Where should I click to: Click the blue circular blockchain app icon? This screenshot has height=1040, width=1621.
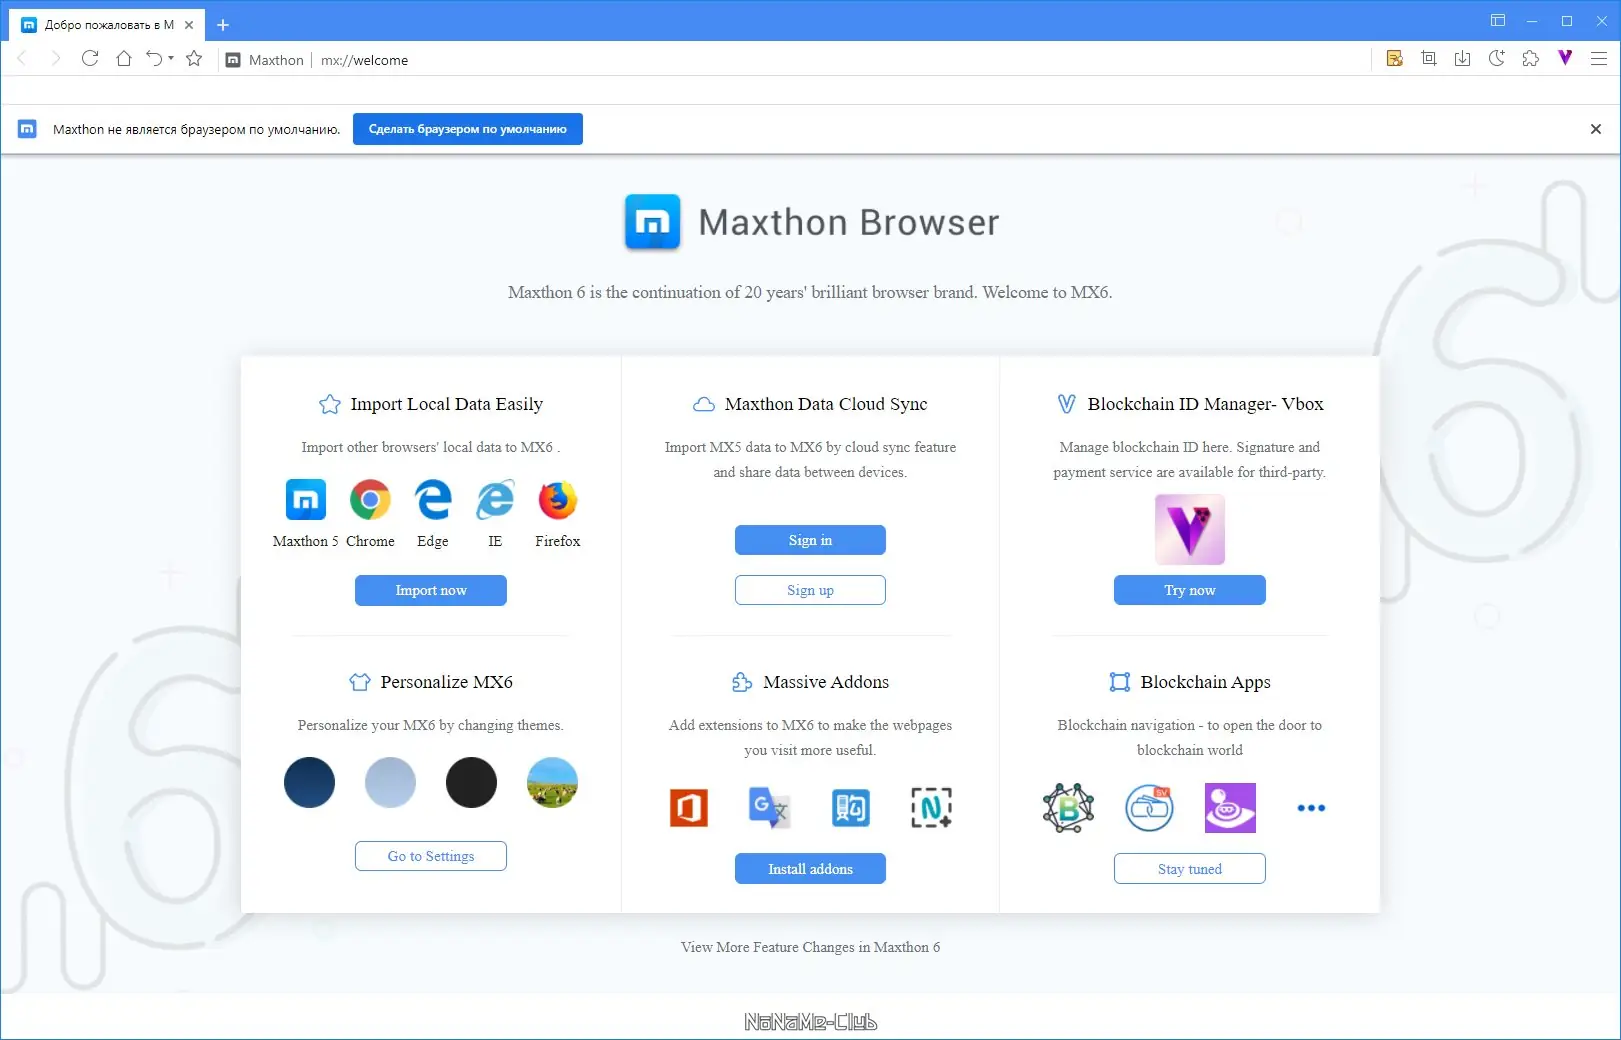tap(1149, 808)
